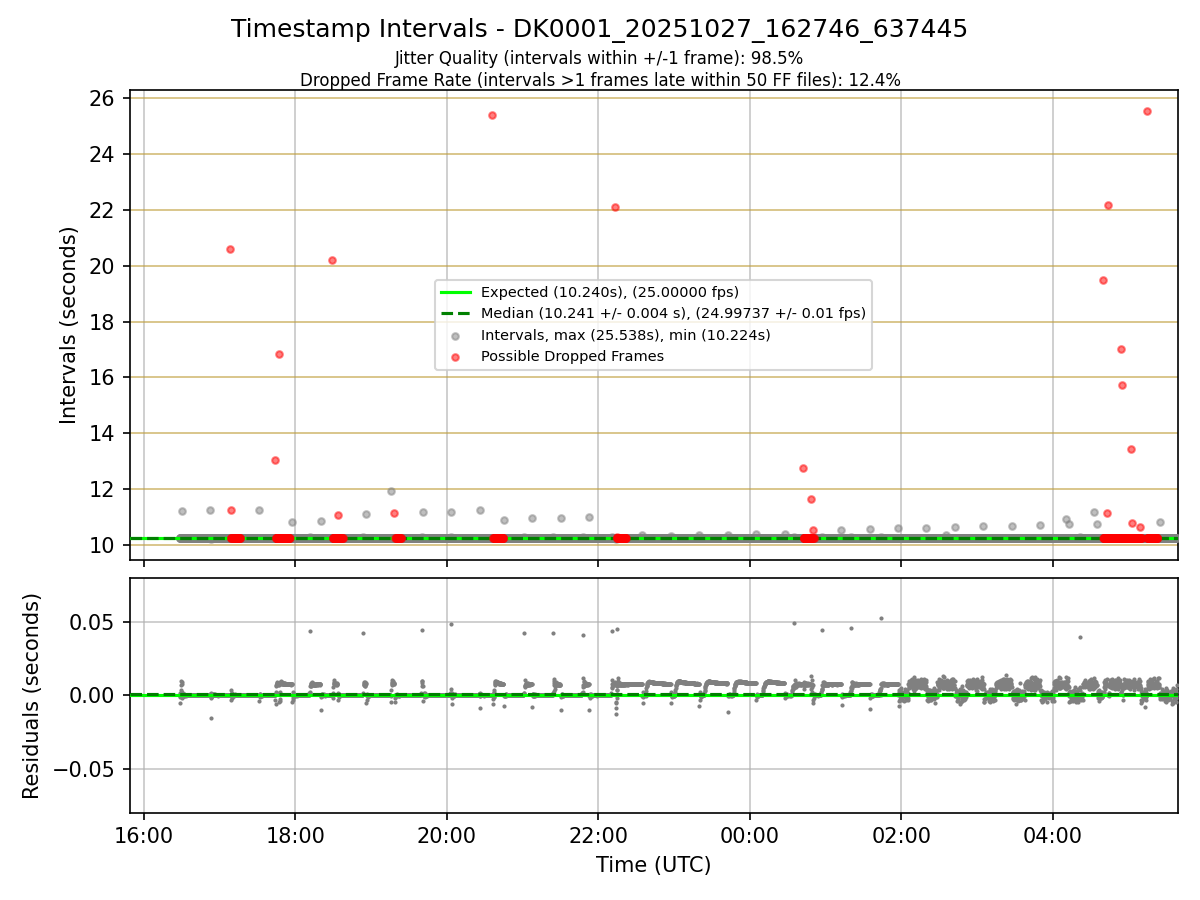Click the red dropped-frame point near 20:30 at 25.4s
The image size is (1200, 900).
click(x=492, y=115)
